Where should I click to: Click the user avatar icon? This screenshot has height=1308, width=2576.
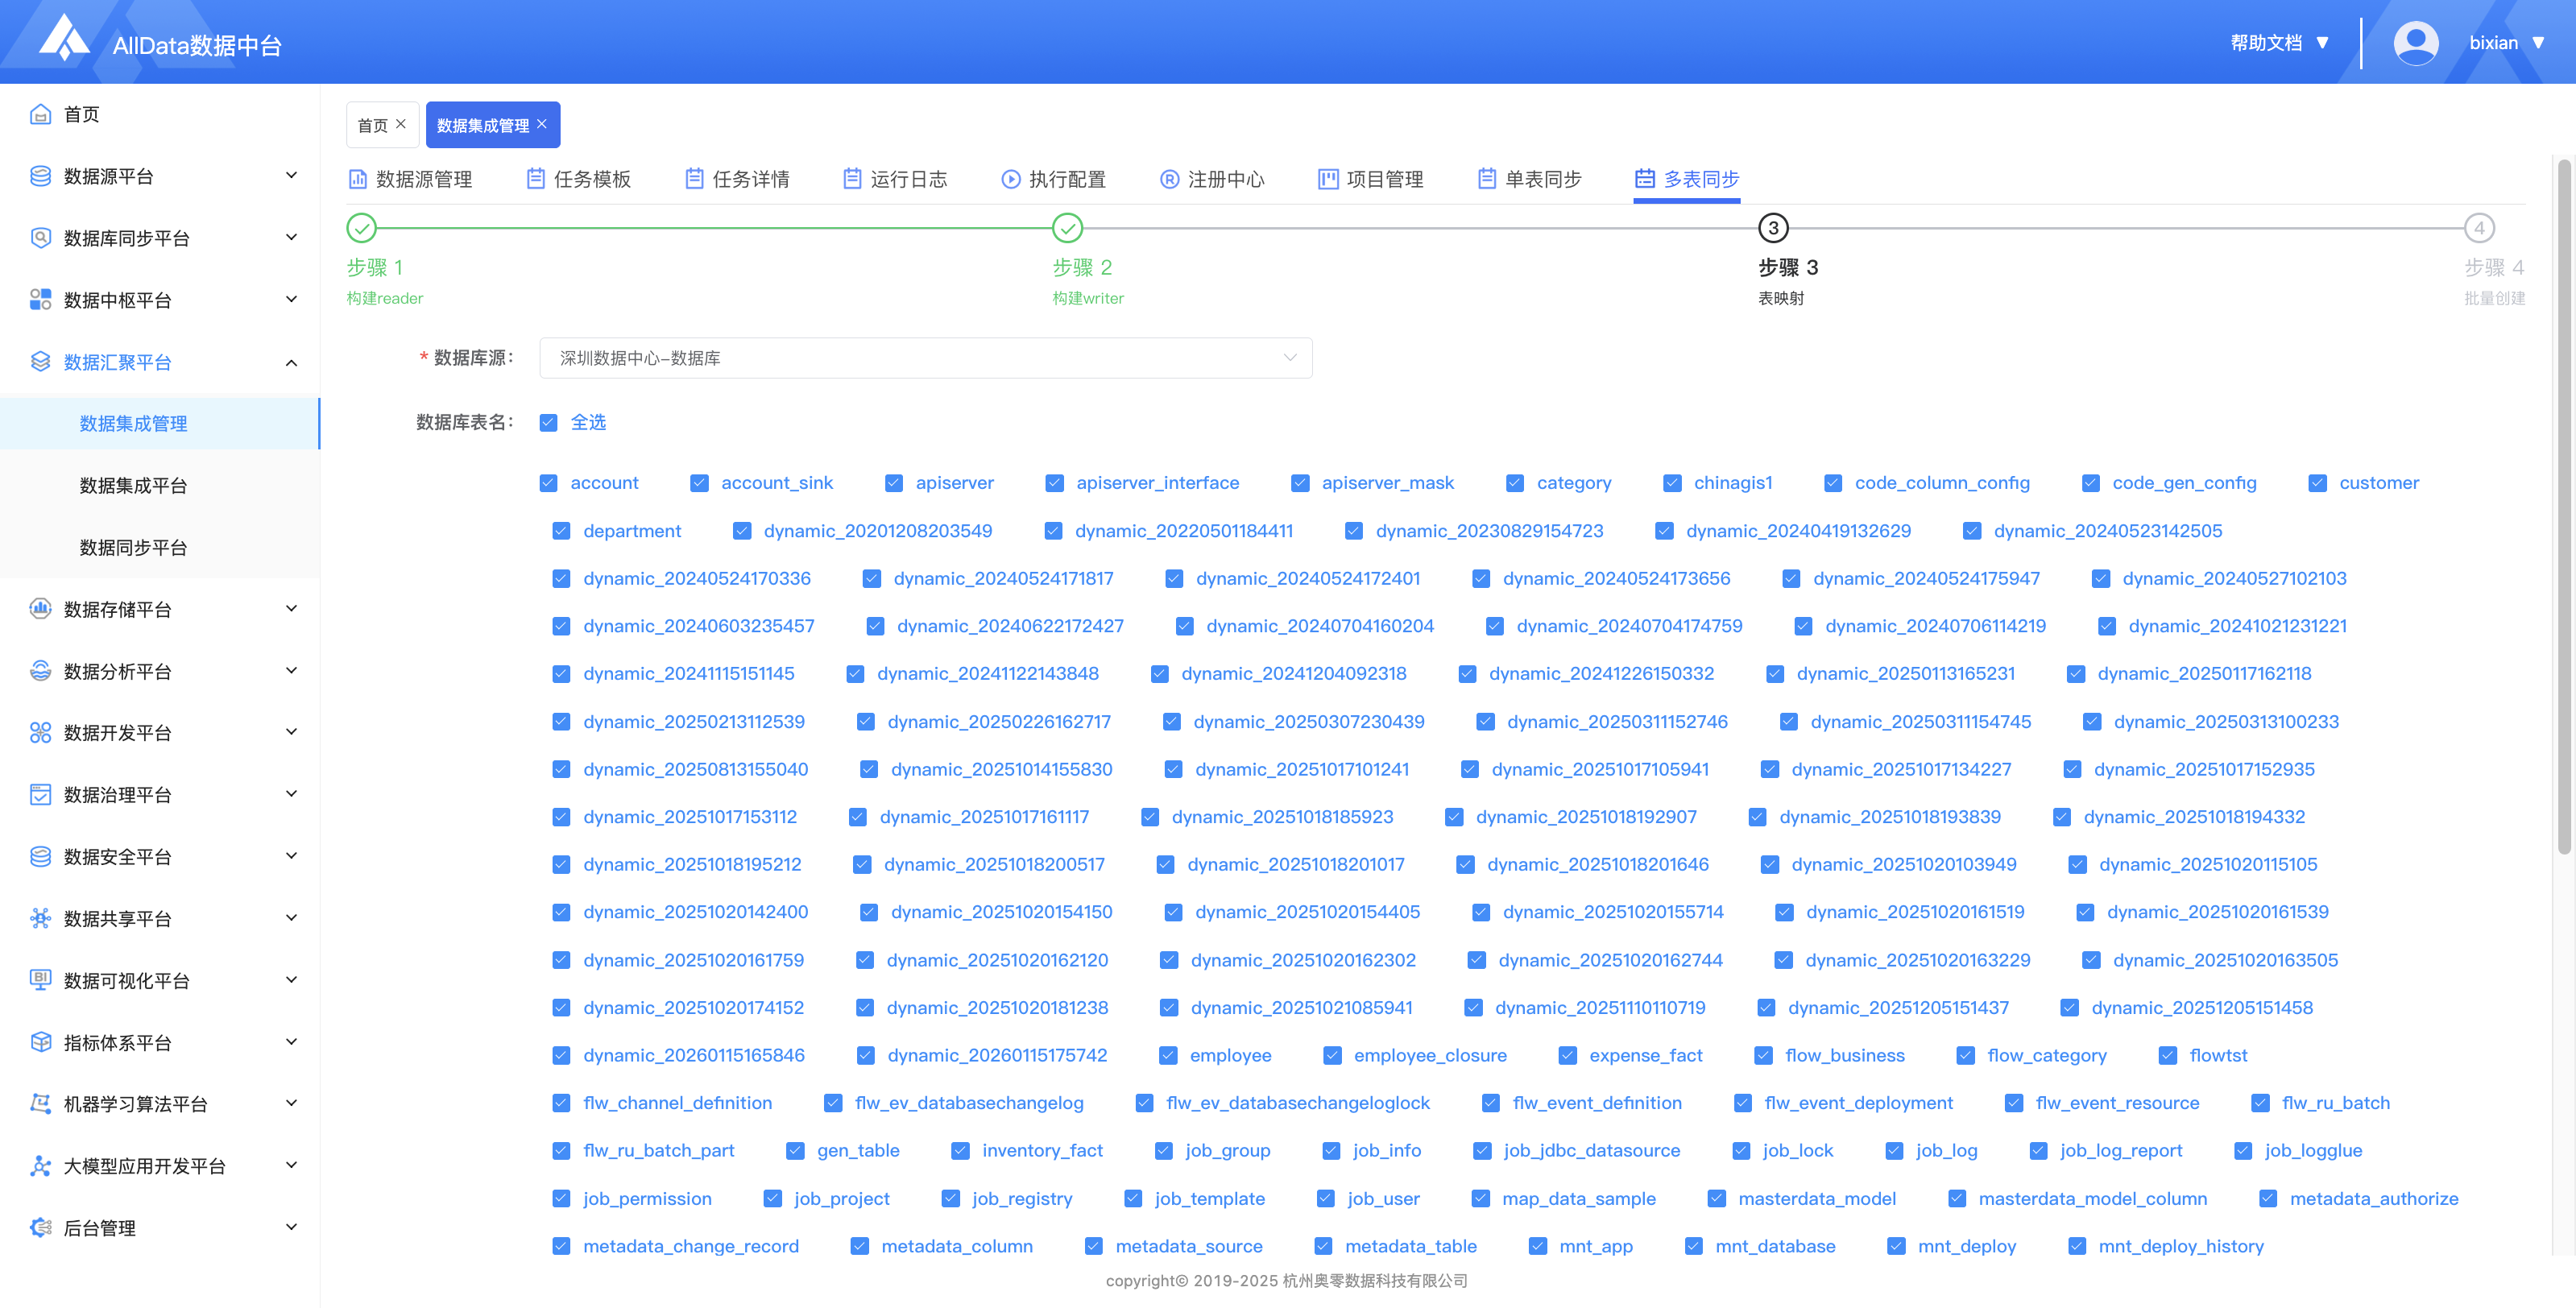2415,43
